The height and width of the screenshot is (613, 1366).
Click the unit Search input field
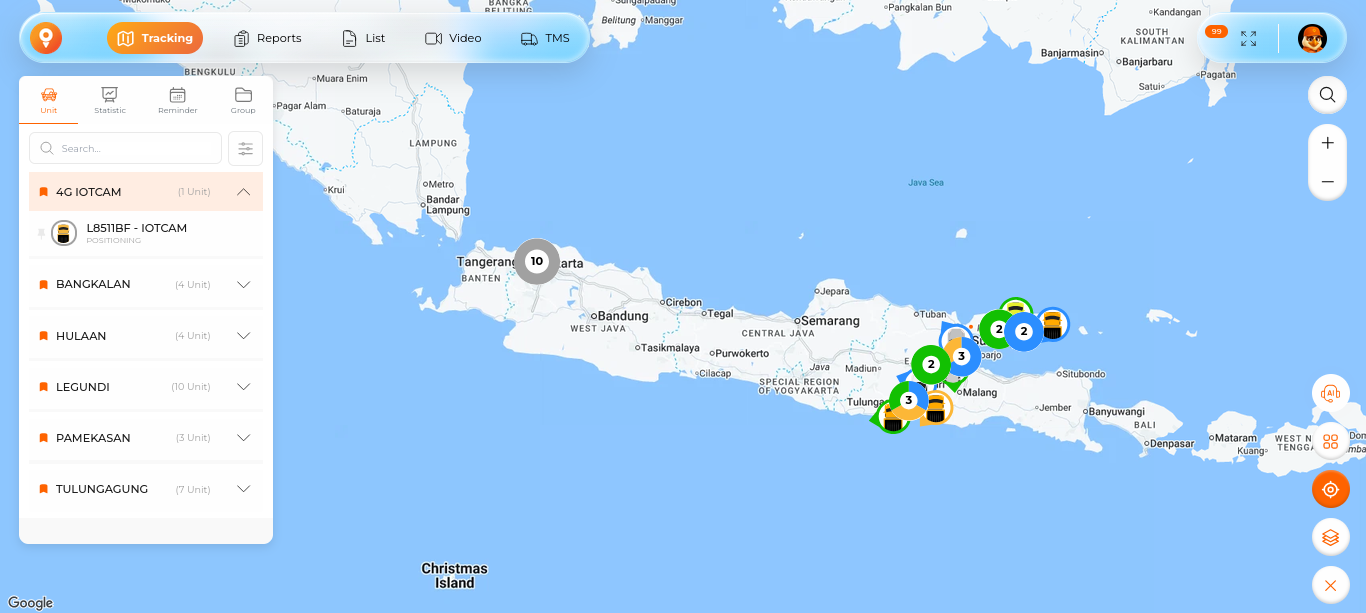click(125, 148)
